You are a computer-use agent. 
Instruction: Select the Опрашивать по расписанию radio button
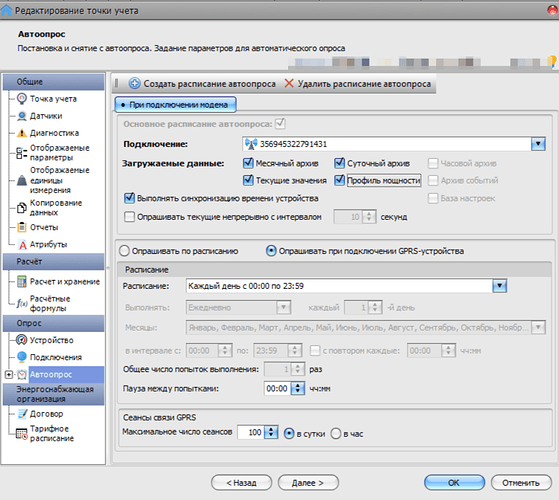(124, 251)
